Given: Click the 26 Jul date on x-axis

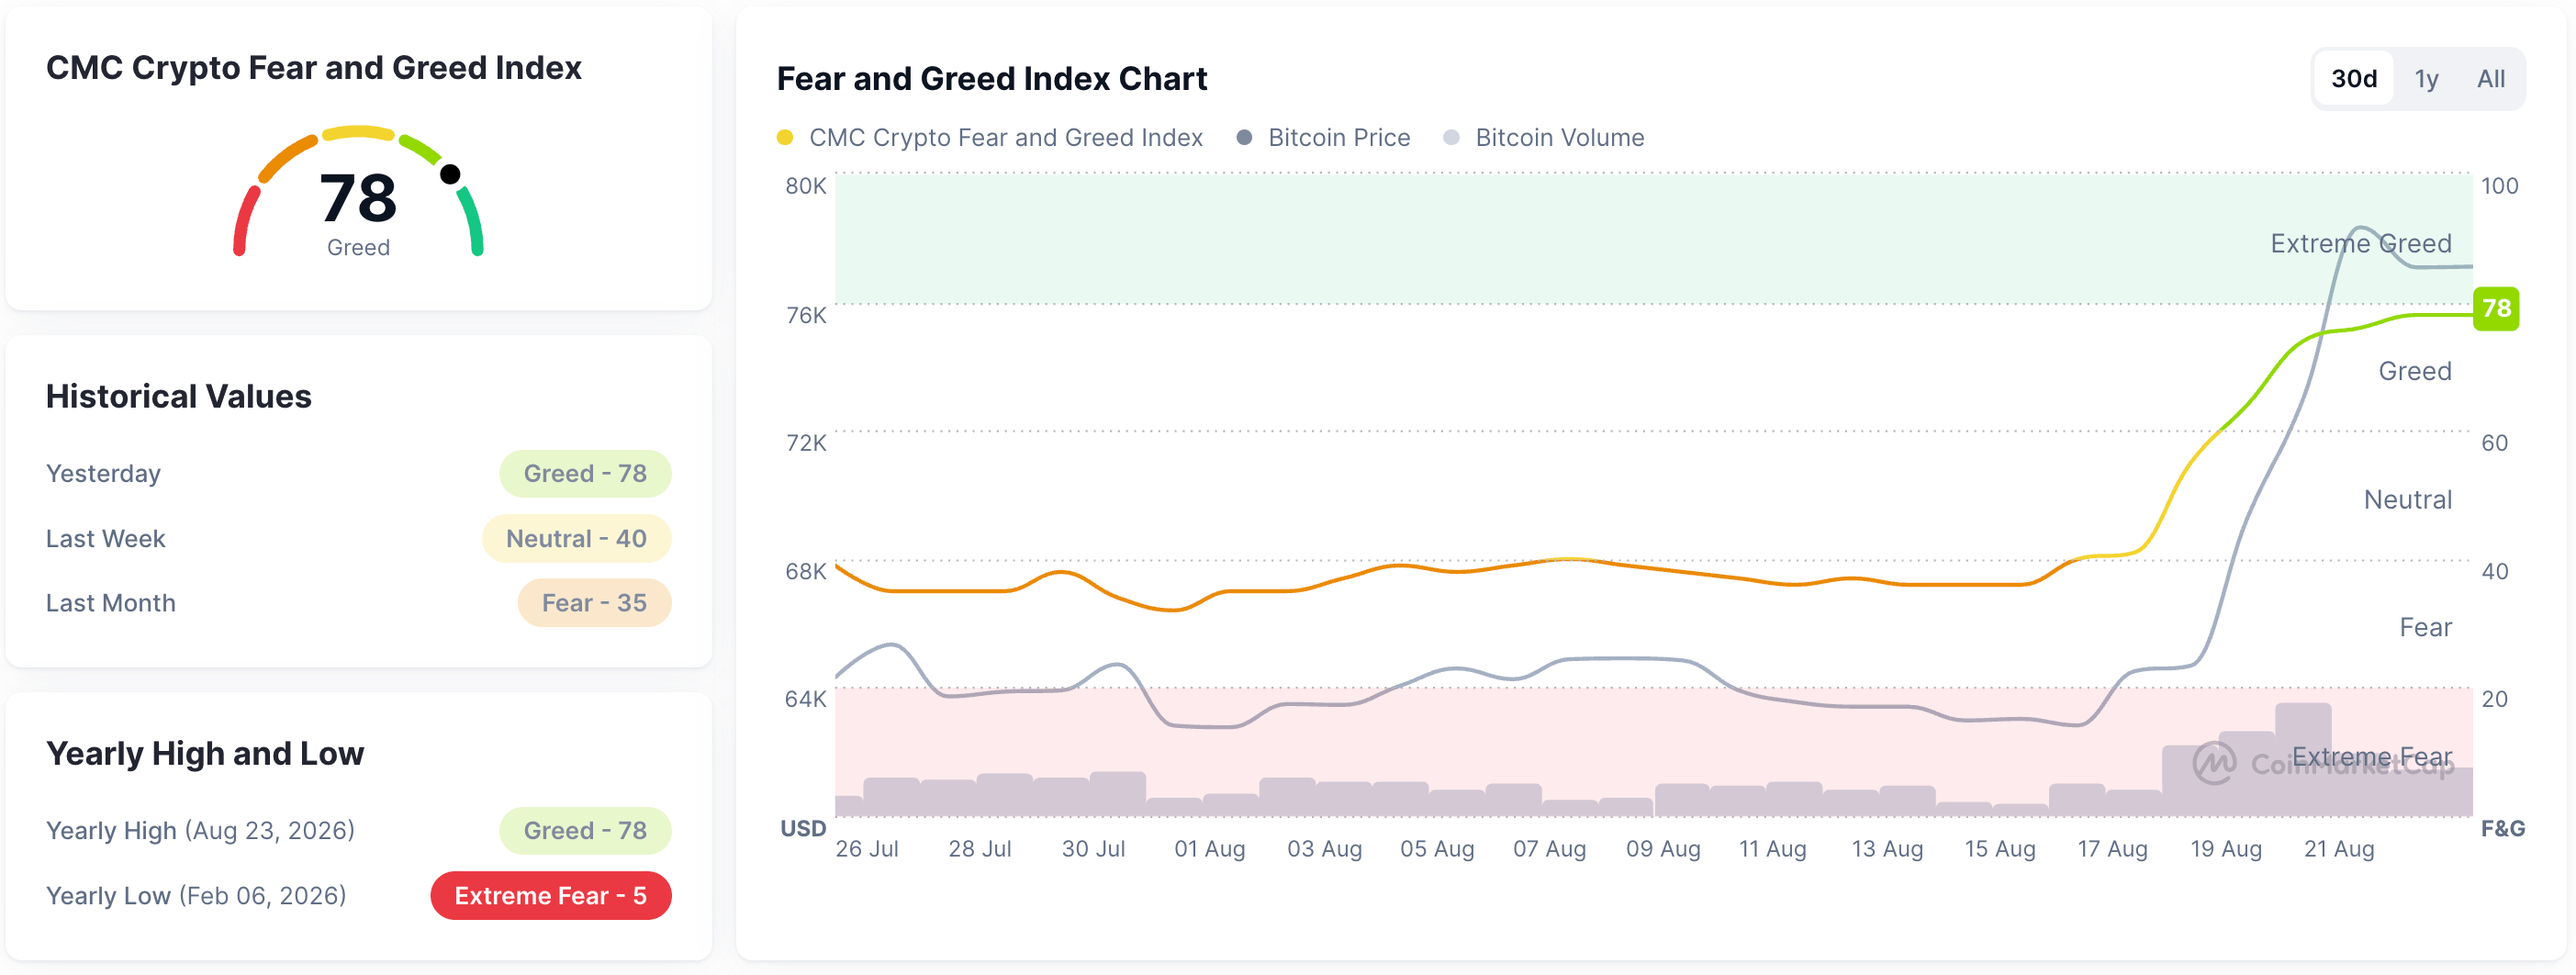Looking at the screenshot, I should click(866, 848).
